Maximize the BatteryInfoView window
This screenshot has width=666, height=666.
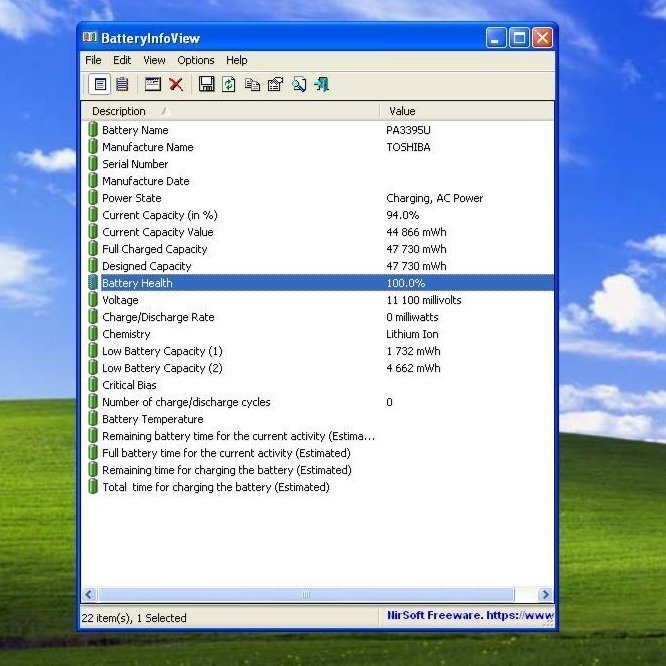coord(519,38)
